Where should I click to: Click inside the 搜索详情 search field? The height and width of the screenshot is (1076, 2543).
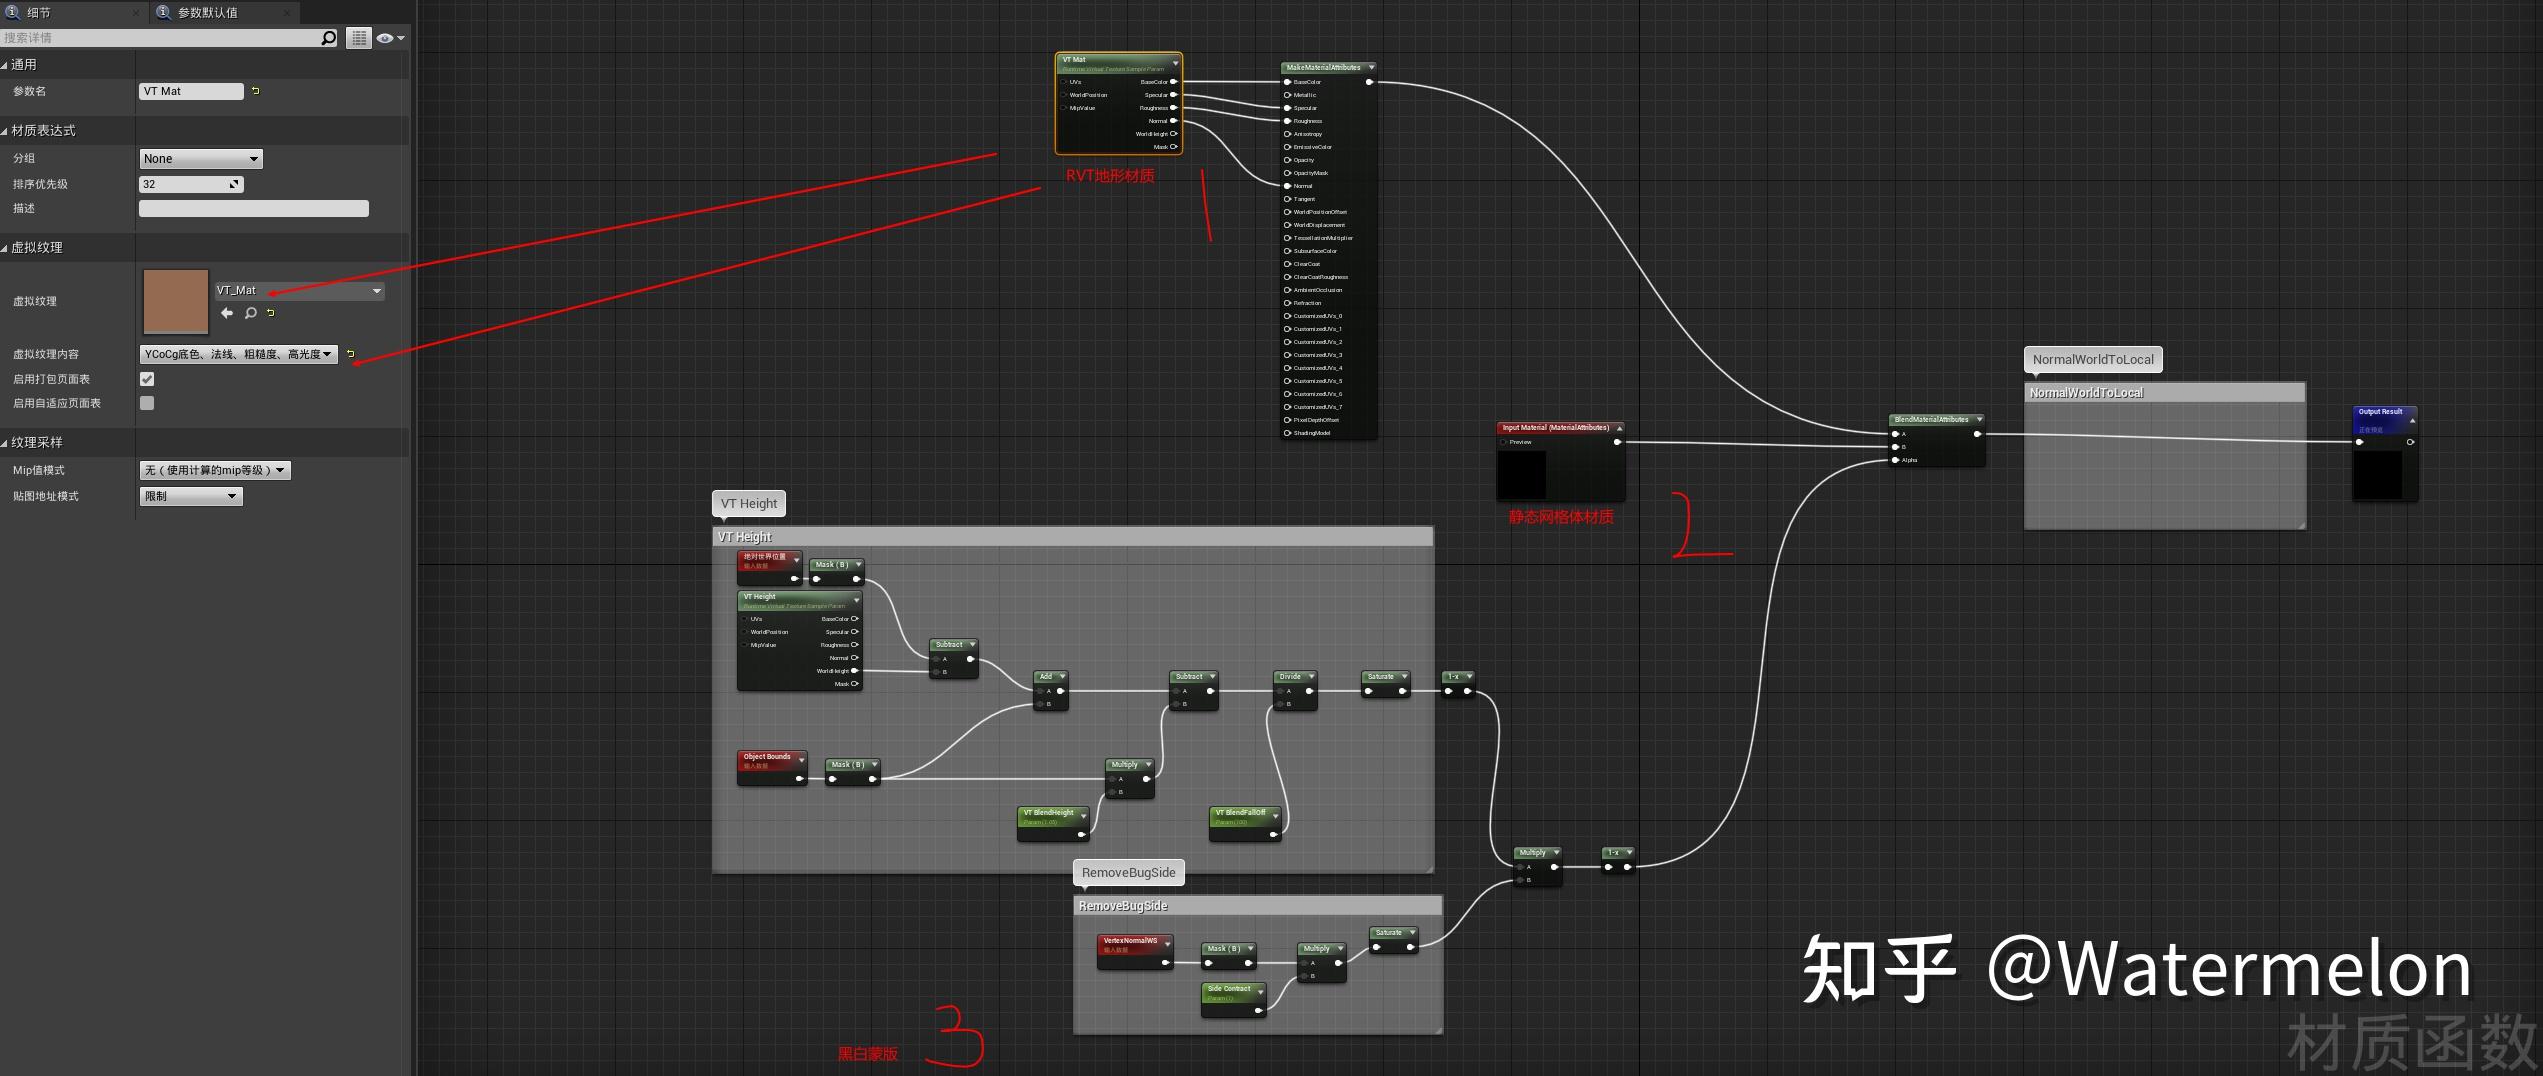click(x=150, y=37)
